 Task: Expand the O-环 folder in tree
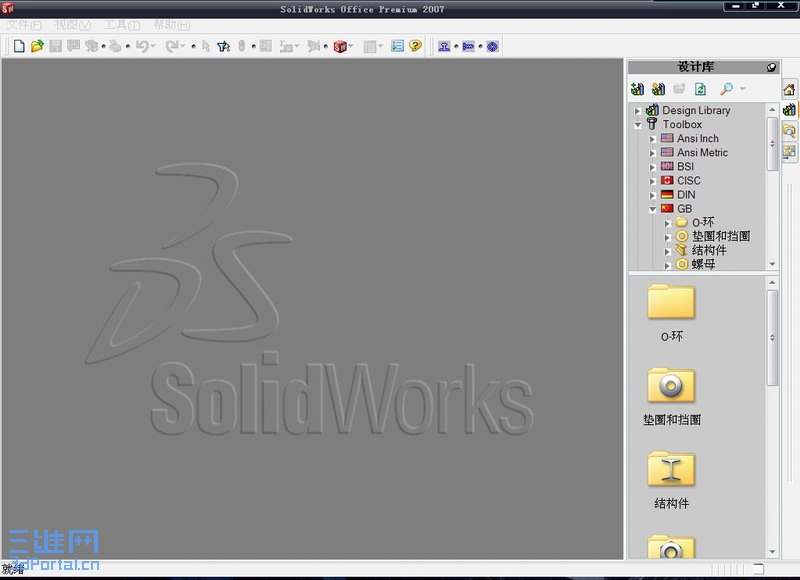click(x=667, y=223)
